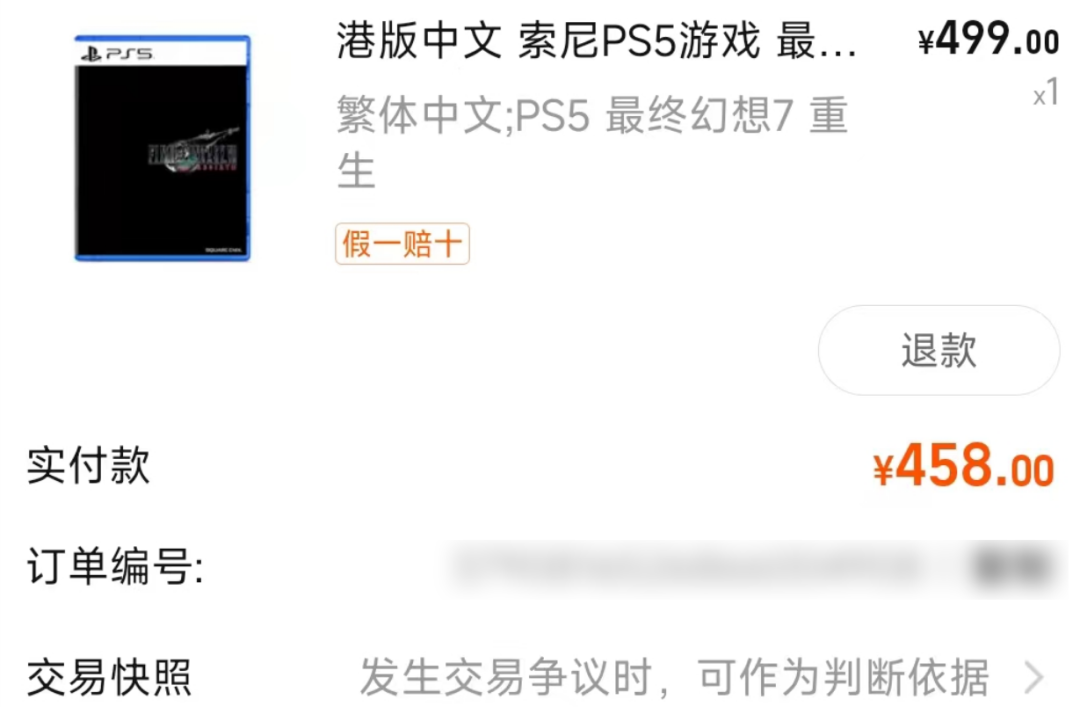Tap the 假一赔十 guarantee tag
The height and width of the screenshot is (707, 1080).
point(402,243)
